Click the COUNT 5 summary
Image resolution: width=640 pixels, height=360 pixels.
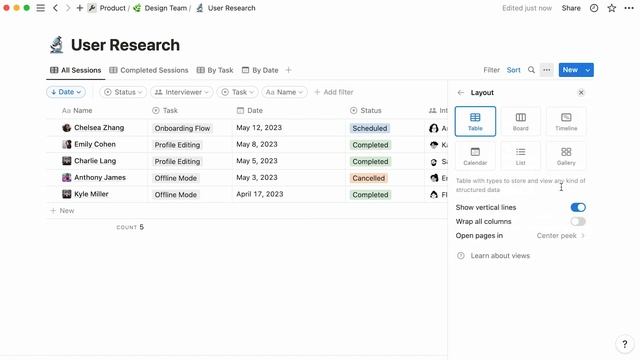click(x=130, y=227)
